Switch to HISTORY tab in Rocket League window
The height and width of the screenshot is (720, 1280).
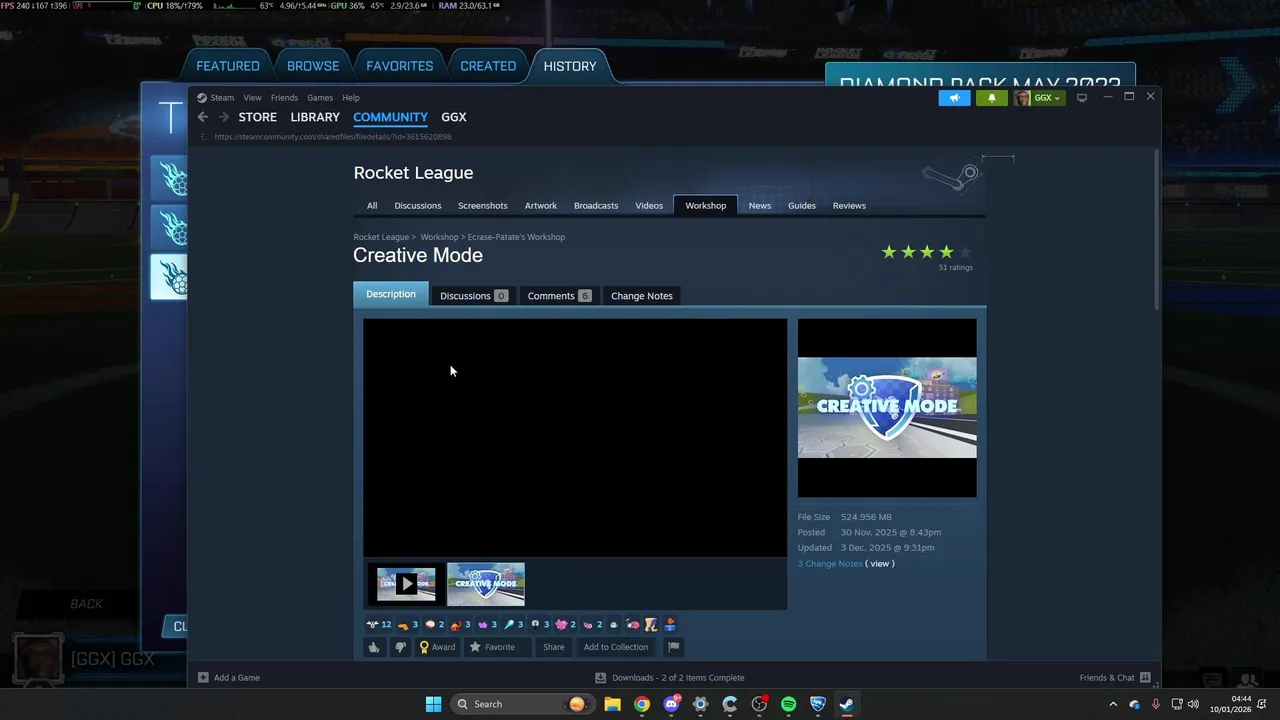coord(570,66)
